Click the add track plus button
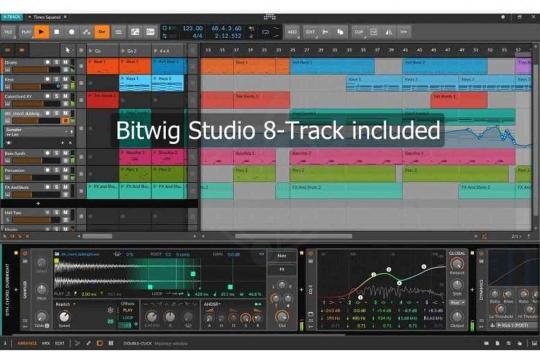 point(38,204)
